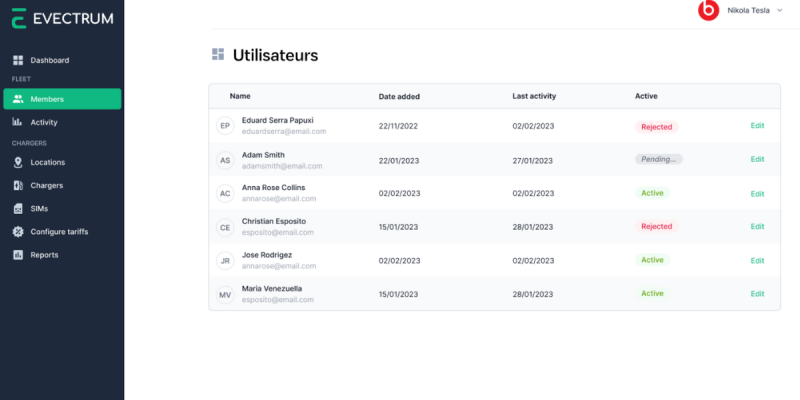Select the Activity bar chart icon
This screenshot has height=400, width=800.
click(17, 122)
